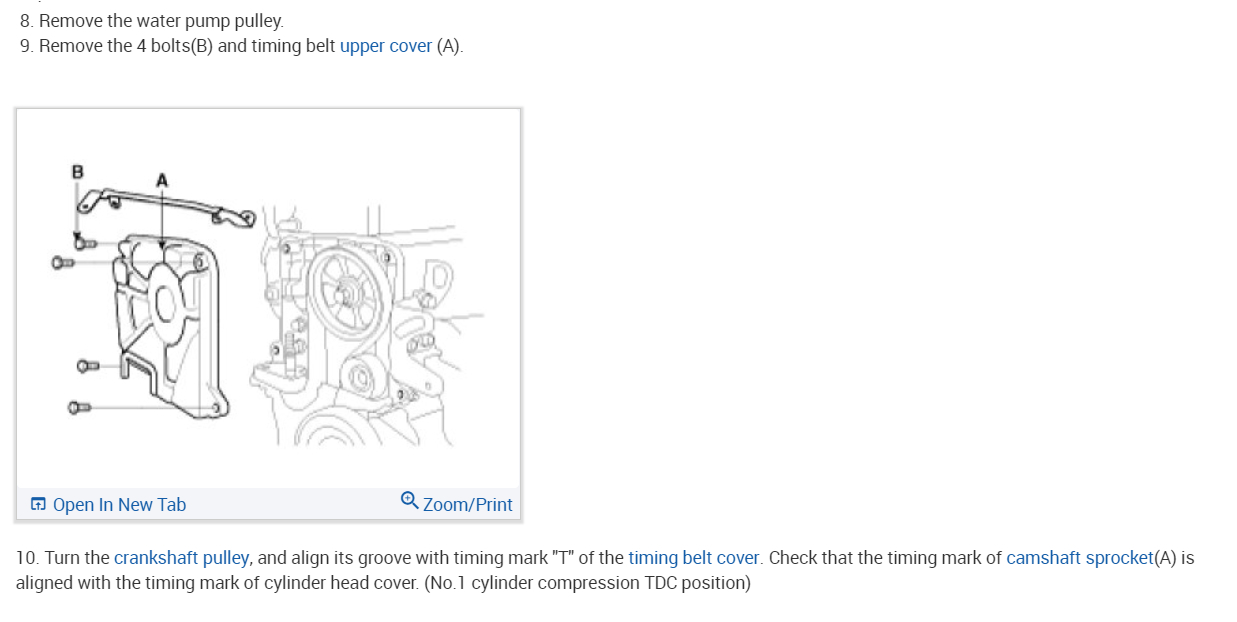Click the "Open In New Tab" text
The width and height of the screenshot is (1237, 622).
pos(119,505)
